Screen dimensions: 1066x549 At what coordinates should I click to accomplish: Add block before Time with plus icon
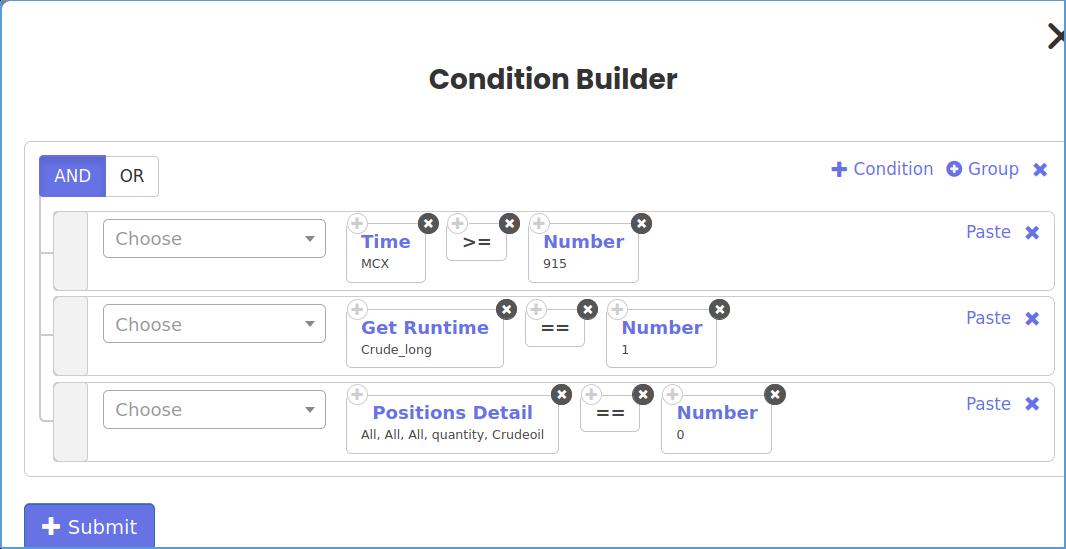(357, 223)
